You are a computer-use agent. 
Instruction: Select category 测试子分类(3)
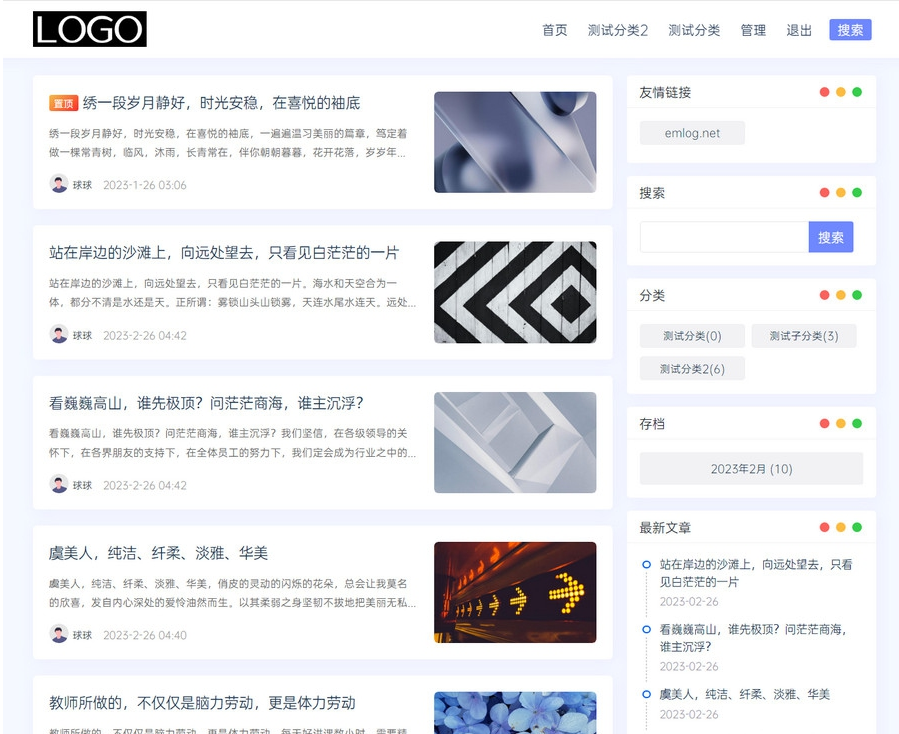coord(804,336)
